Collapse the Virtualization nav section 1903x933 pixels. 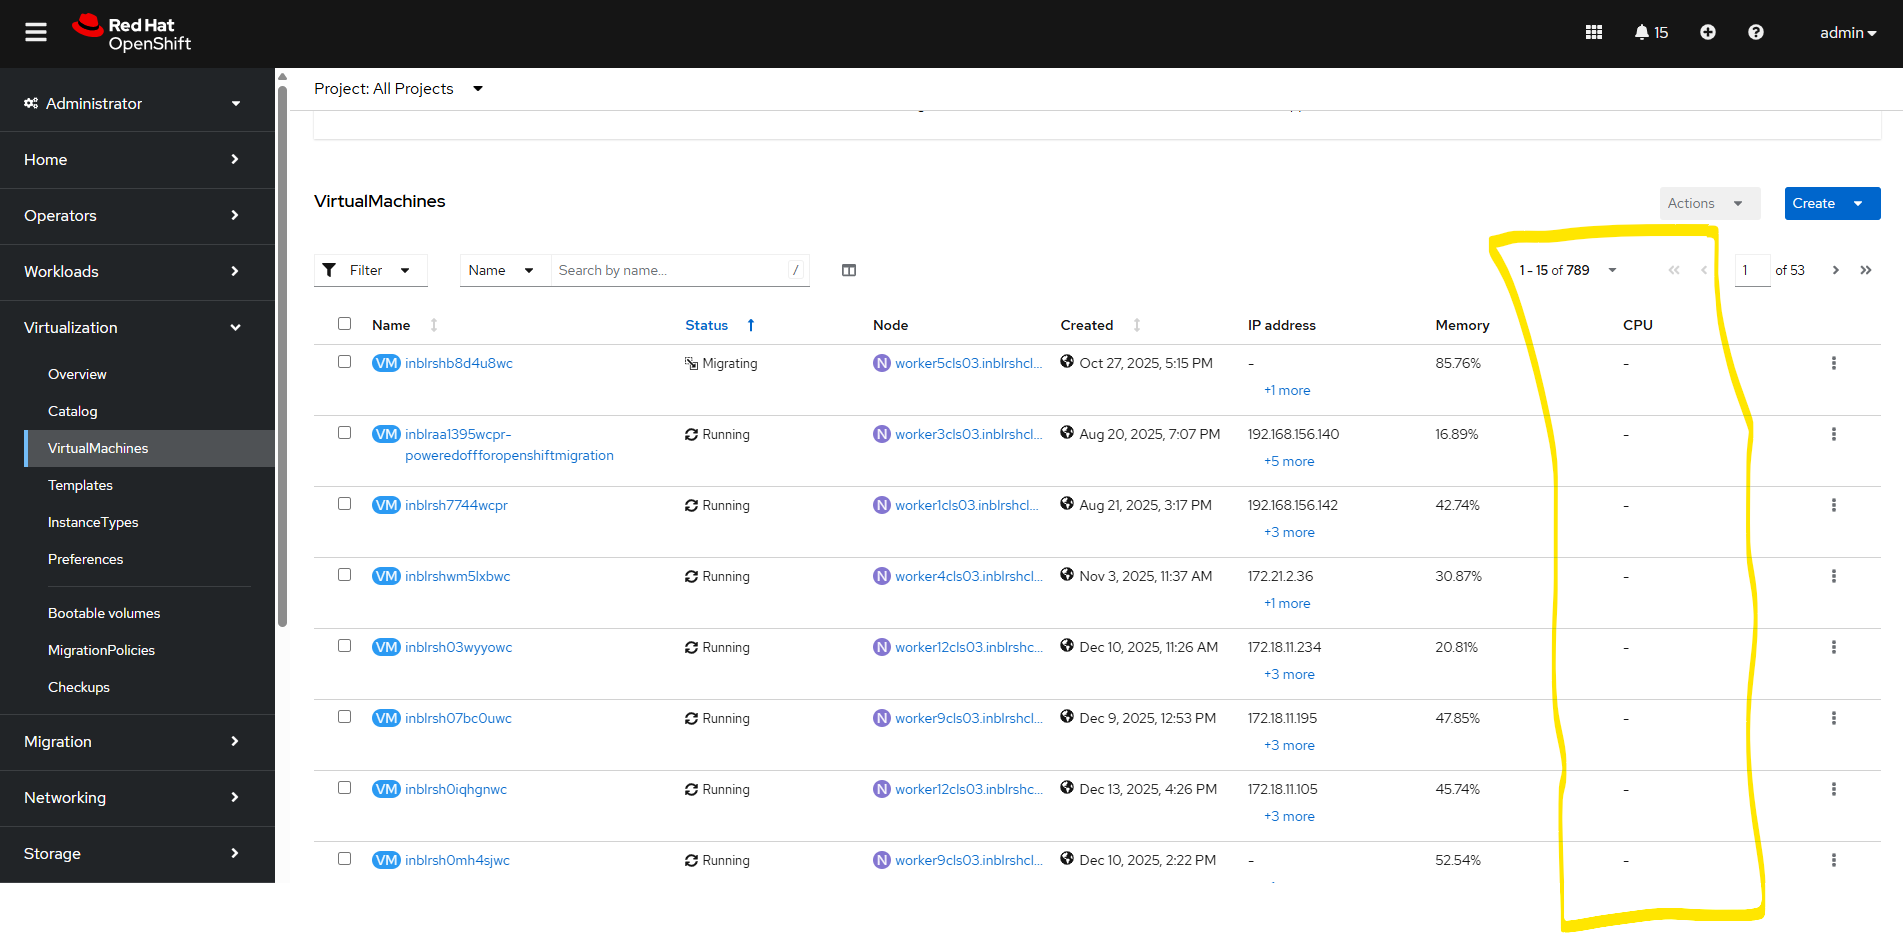tap(137, 328)
